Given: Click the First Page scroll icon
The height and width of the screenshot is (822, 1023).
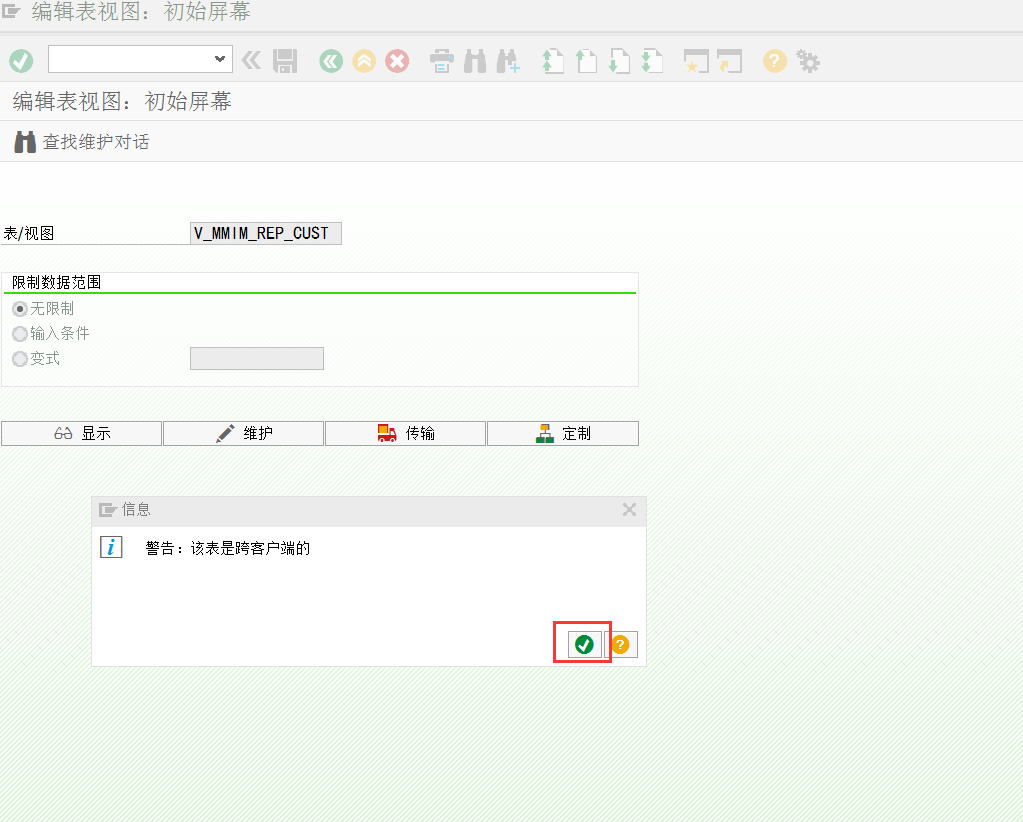Looking at the screenshot, I should point(552,61).
